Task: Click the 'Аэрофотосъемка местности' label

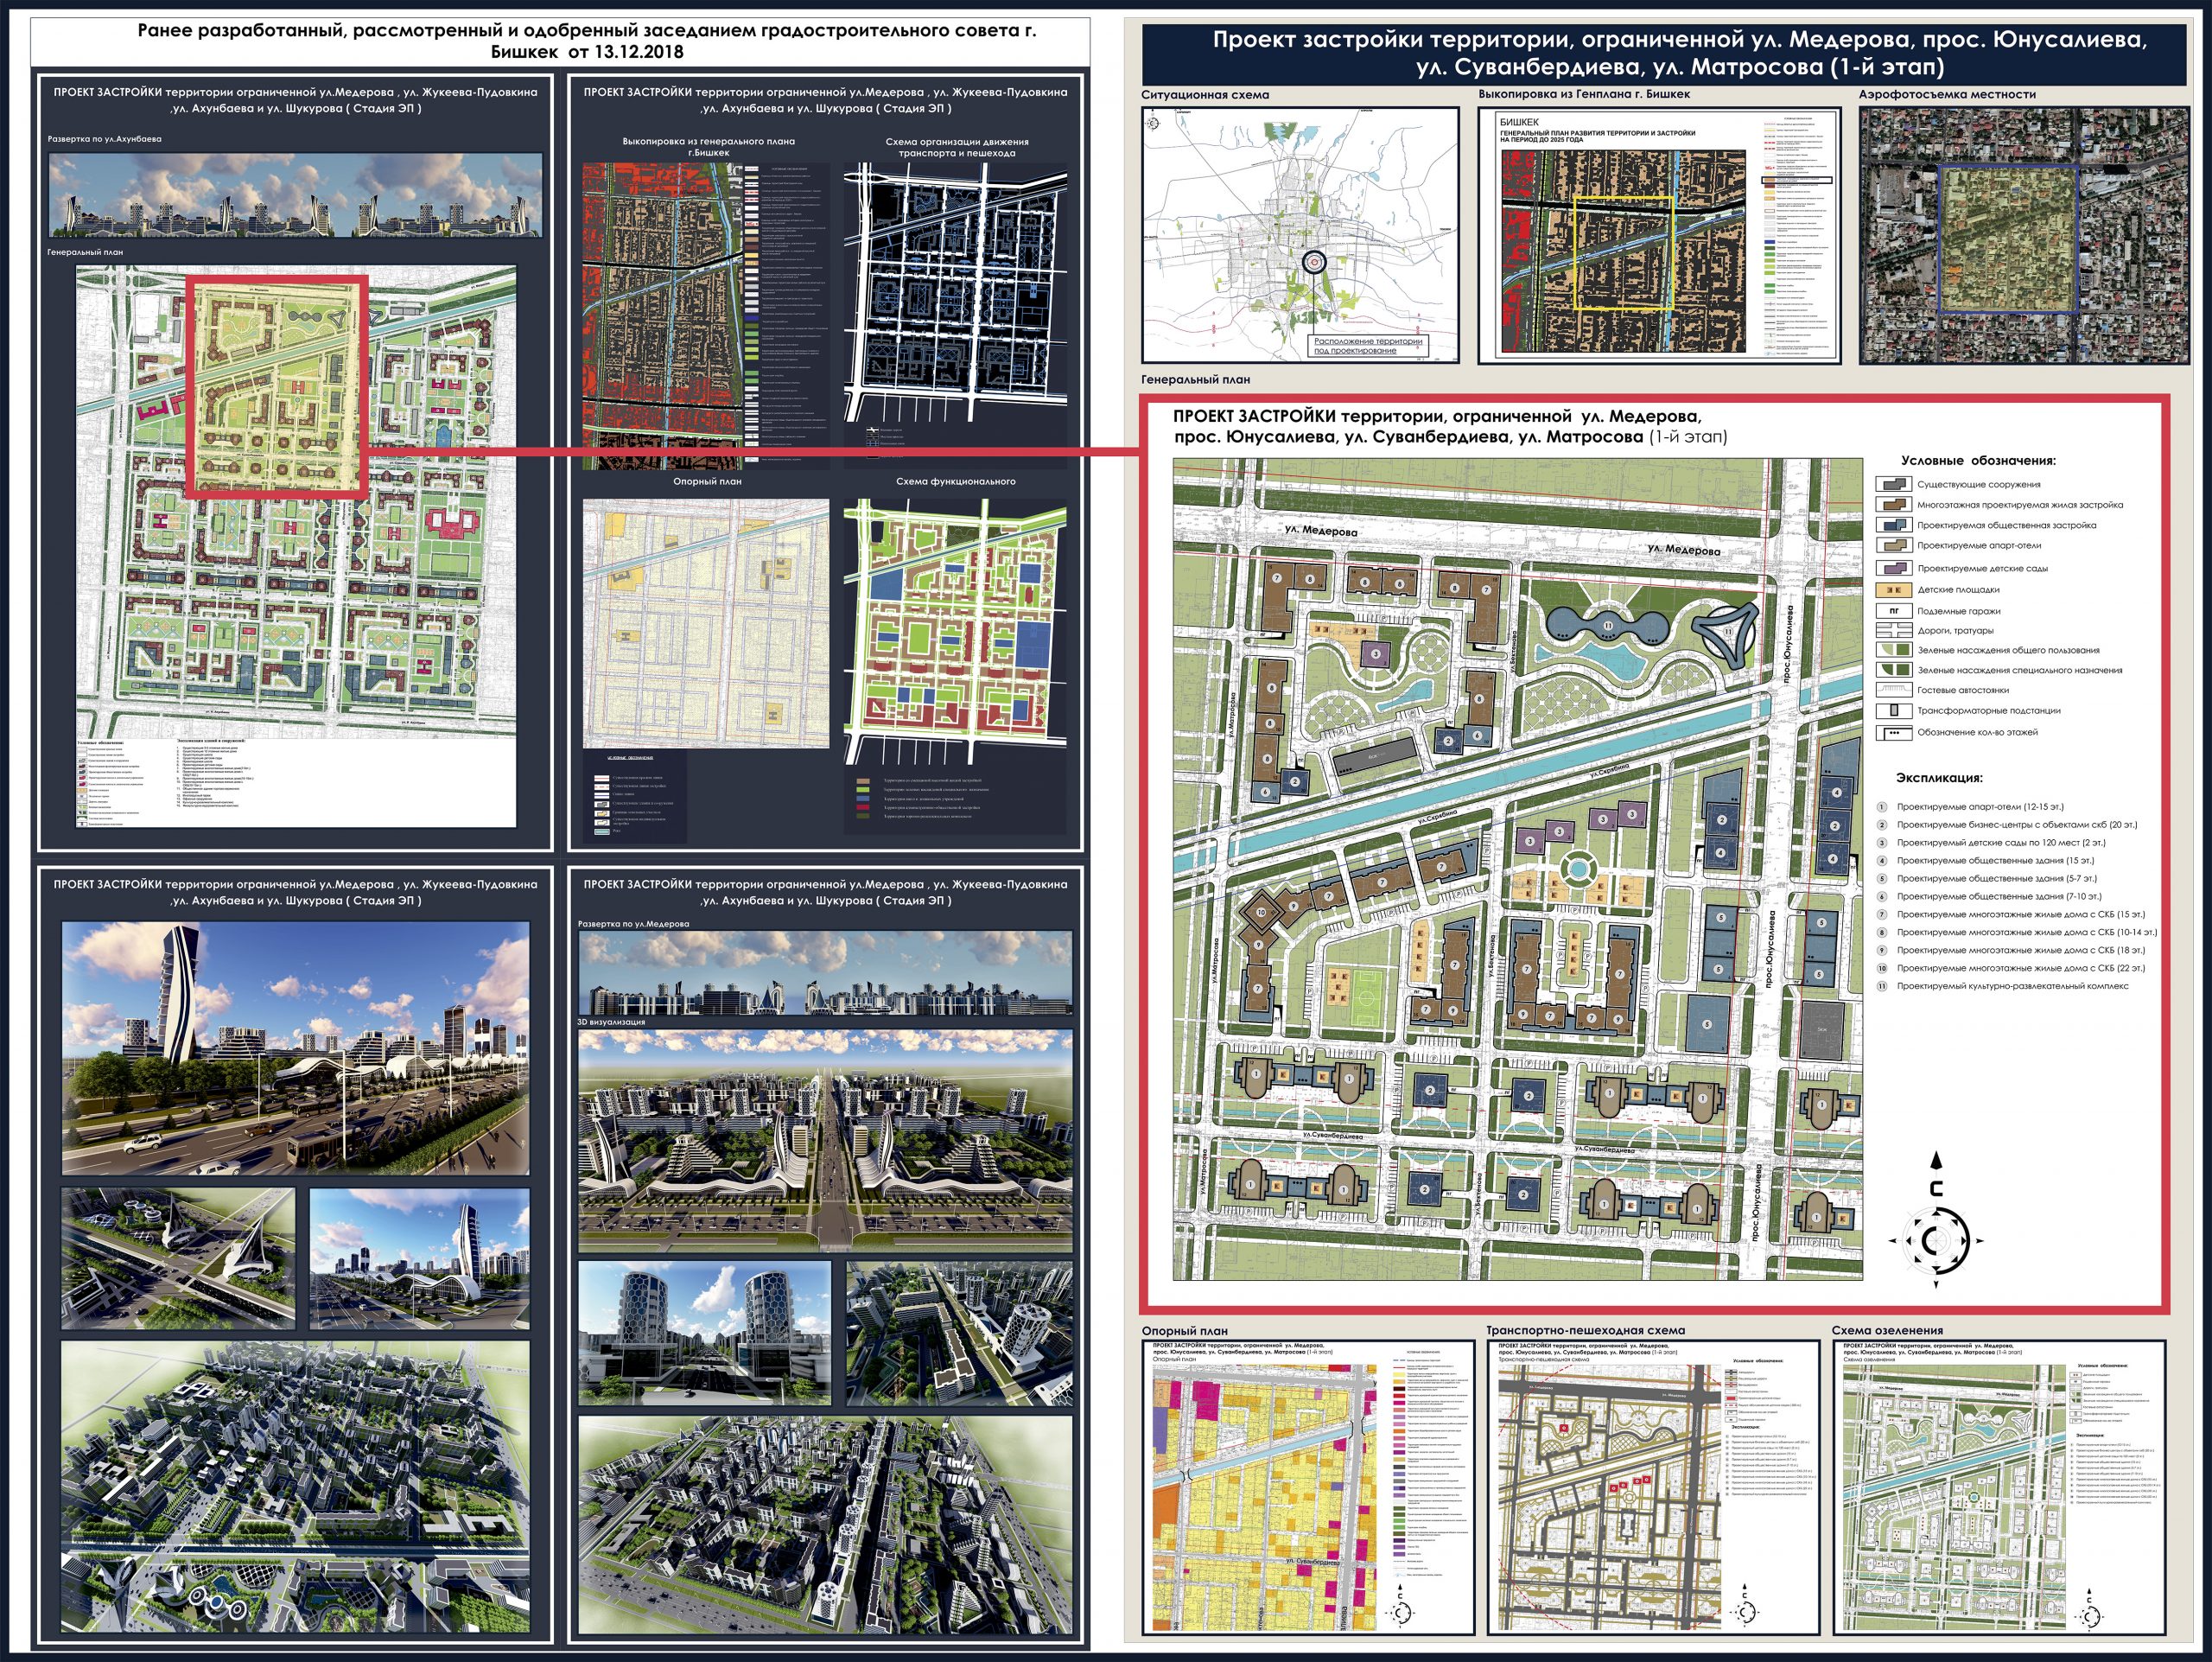Action: click(1947, 94)
